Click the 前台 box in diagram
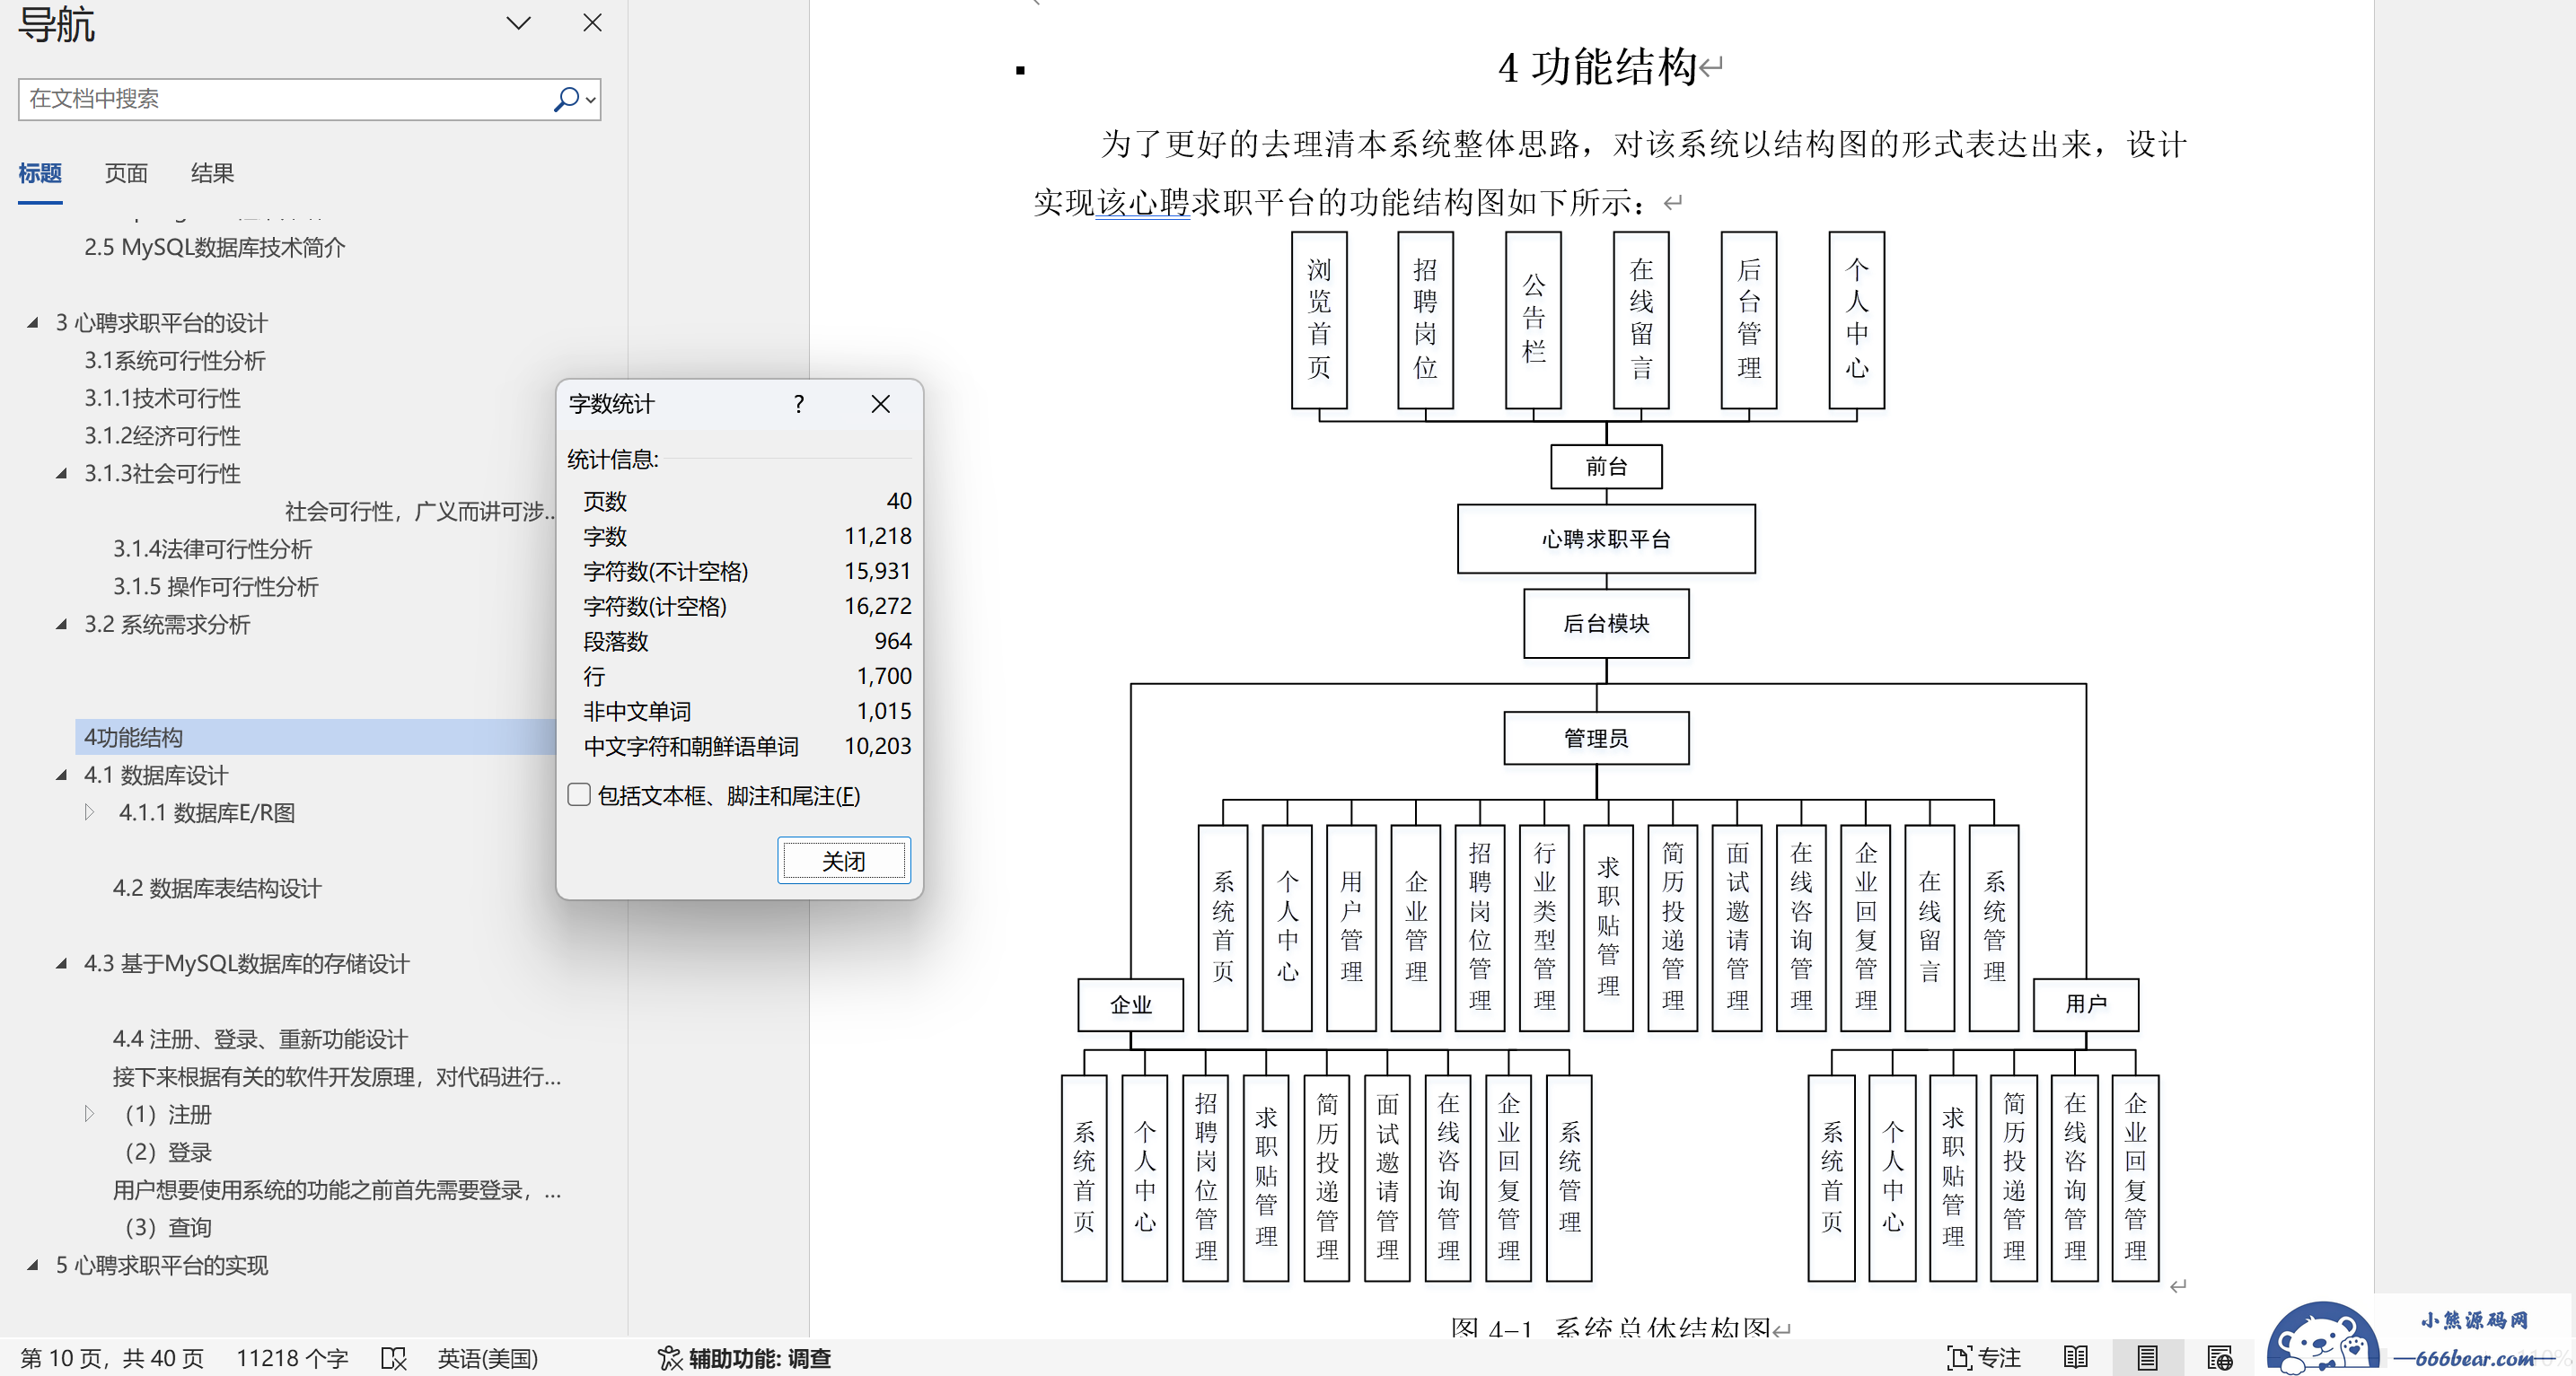Screen dimensions: 2576x1376 click(1606, 466)
